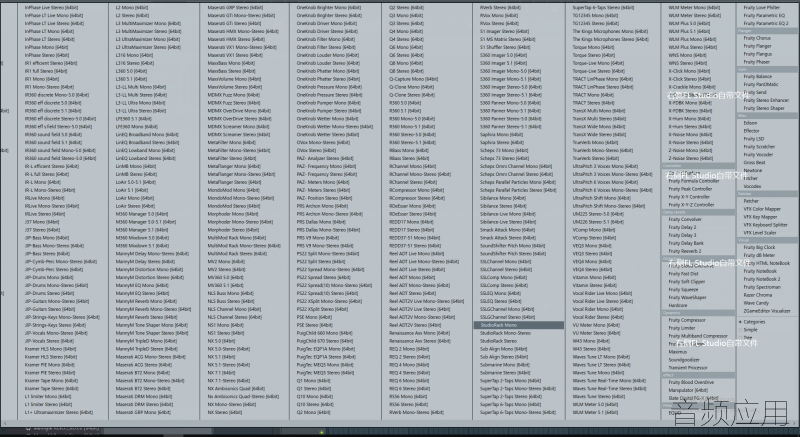This screenshot has height=437, width=800.
Task: Choose OneKnob Driver Mono [64bit]
Action: pyautogui.click(x=327, y=23)
